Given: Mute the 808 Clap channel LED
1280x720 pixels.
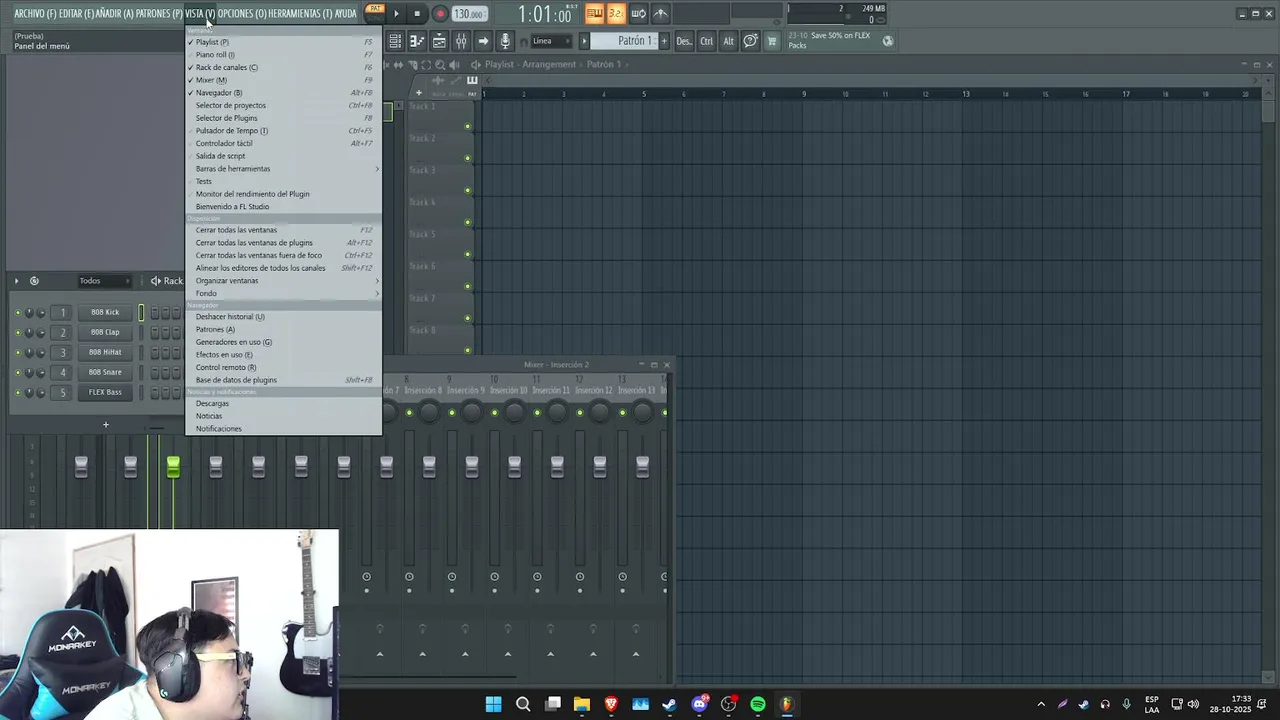Looking at the screenshot, I should click(17, 332).
